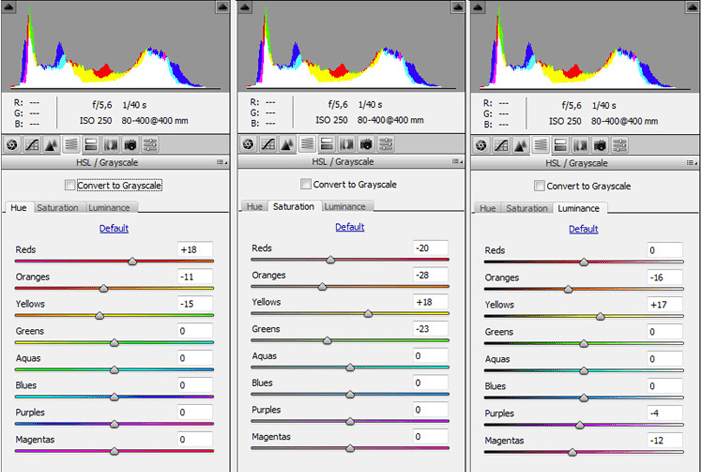Open Split Toning icon in middle panel
701x472 pixels.
pos(326,144)
